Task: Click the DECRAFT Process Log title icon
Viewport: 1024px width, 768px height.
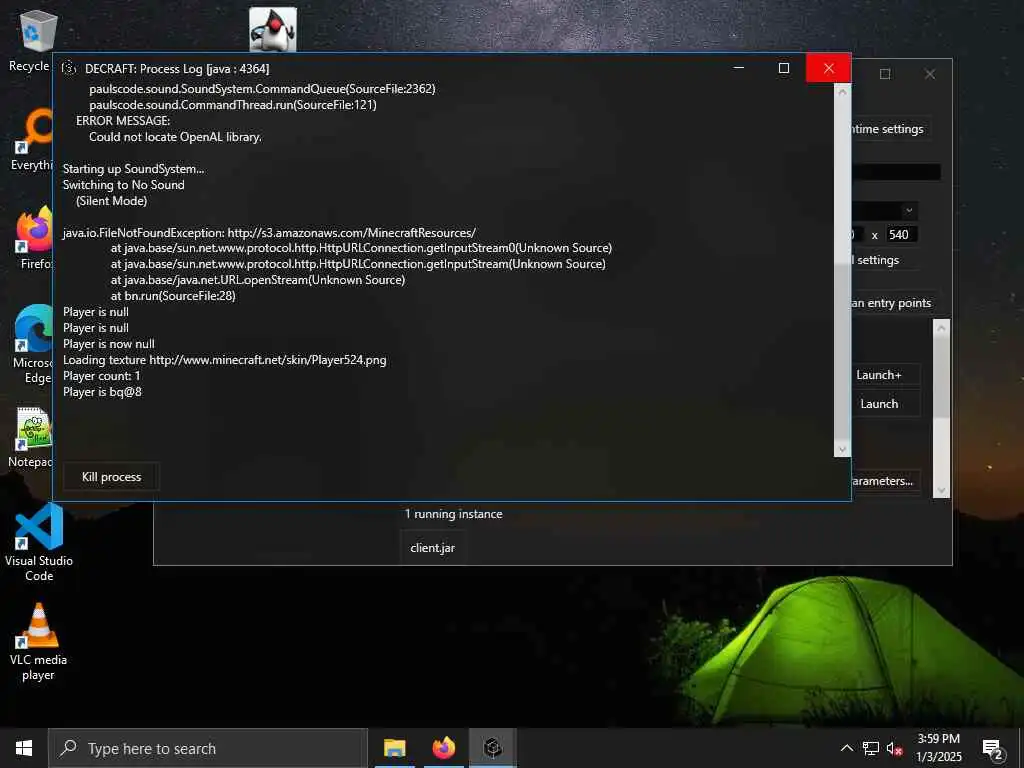Action: tap(69, 68)
